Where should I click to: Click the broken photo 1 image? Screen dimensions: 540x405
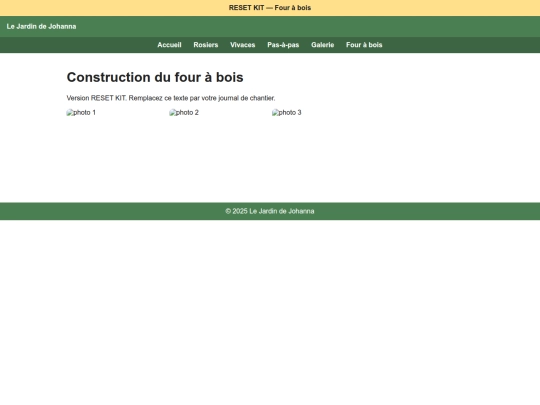tap(81, 113)
